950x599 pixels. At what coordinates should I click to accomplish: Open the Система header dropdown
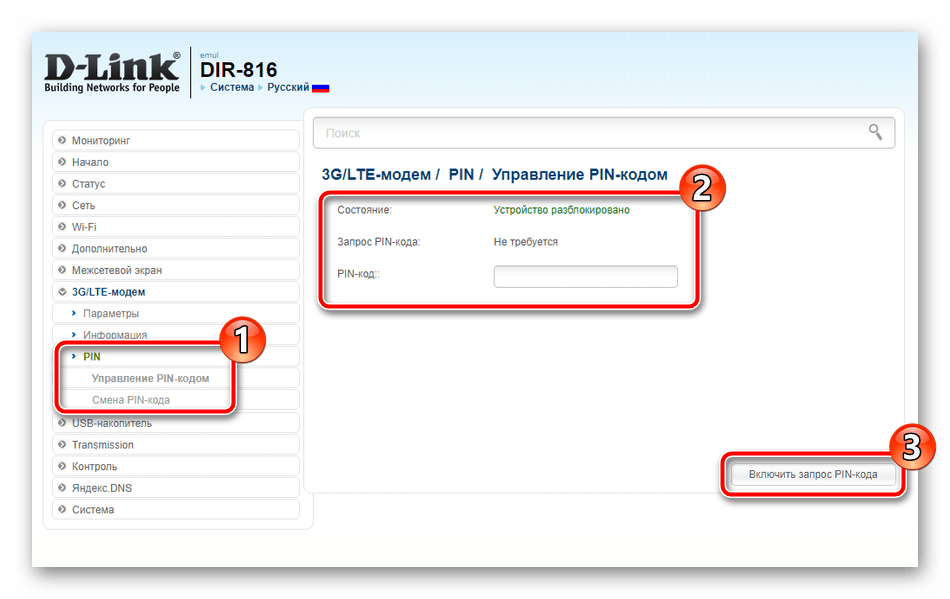231,87
